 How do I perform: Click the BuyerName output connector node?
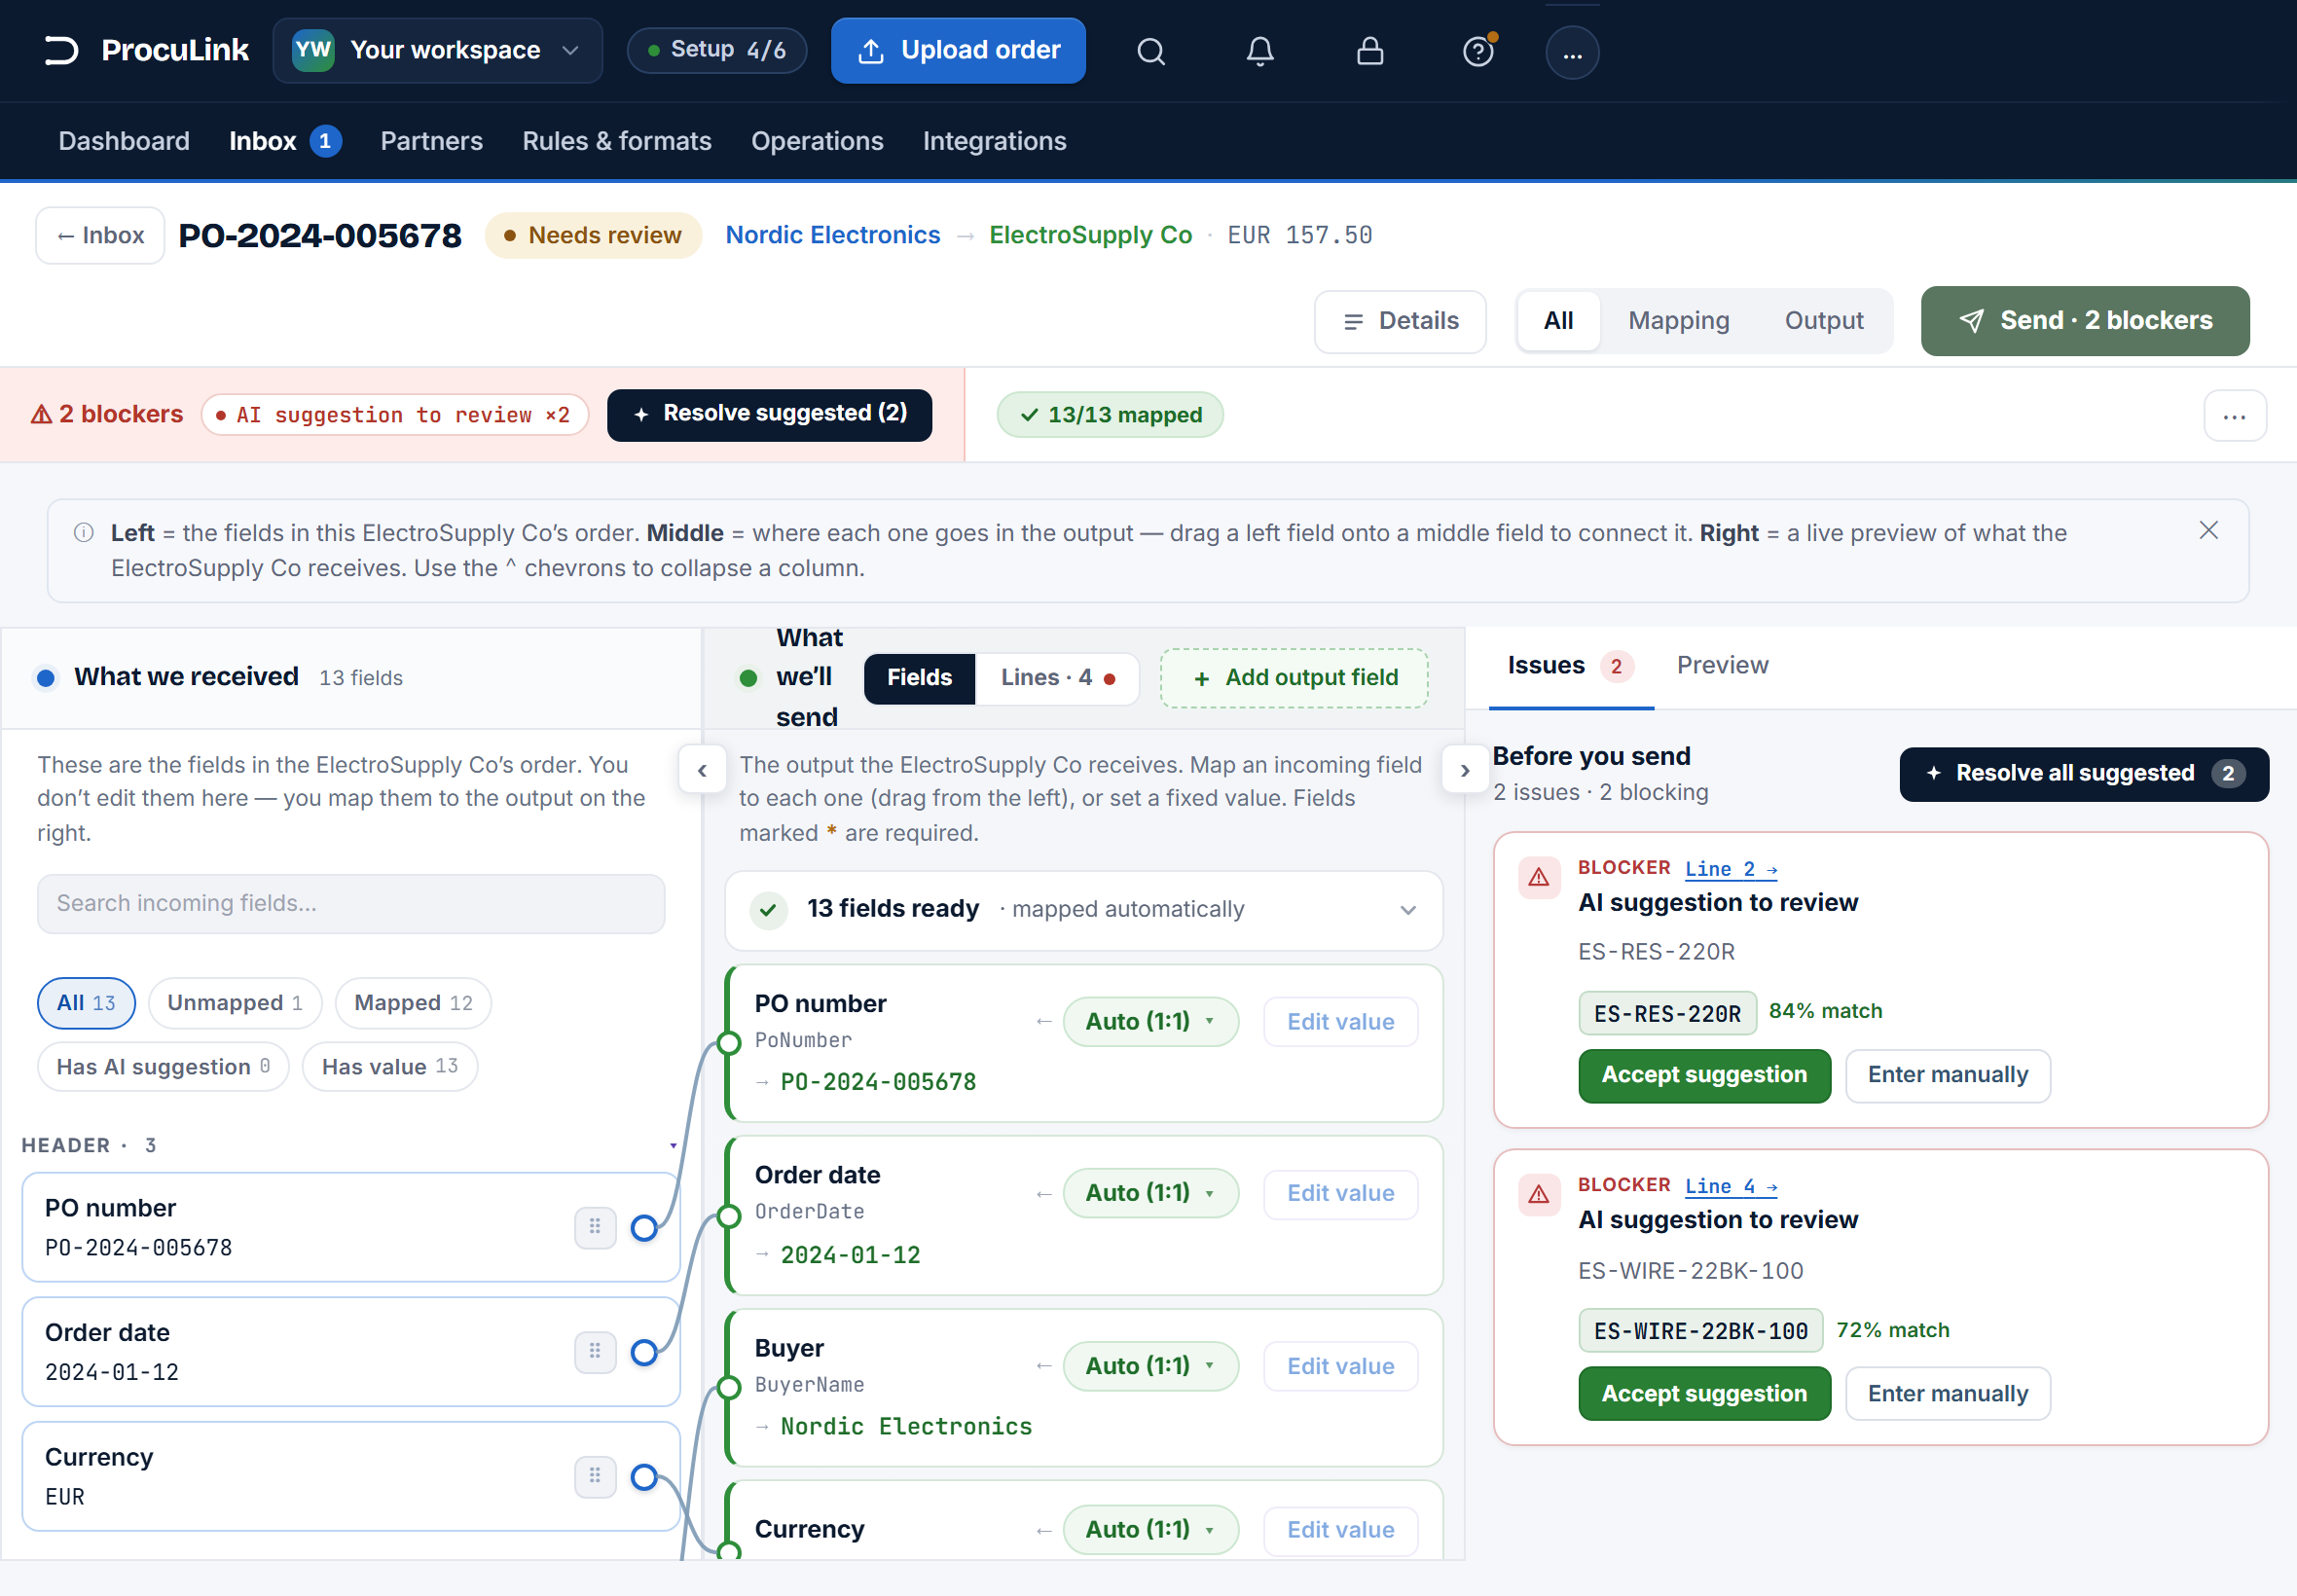(x=729, y=1387)
